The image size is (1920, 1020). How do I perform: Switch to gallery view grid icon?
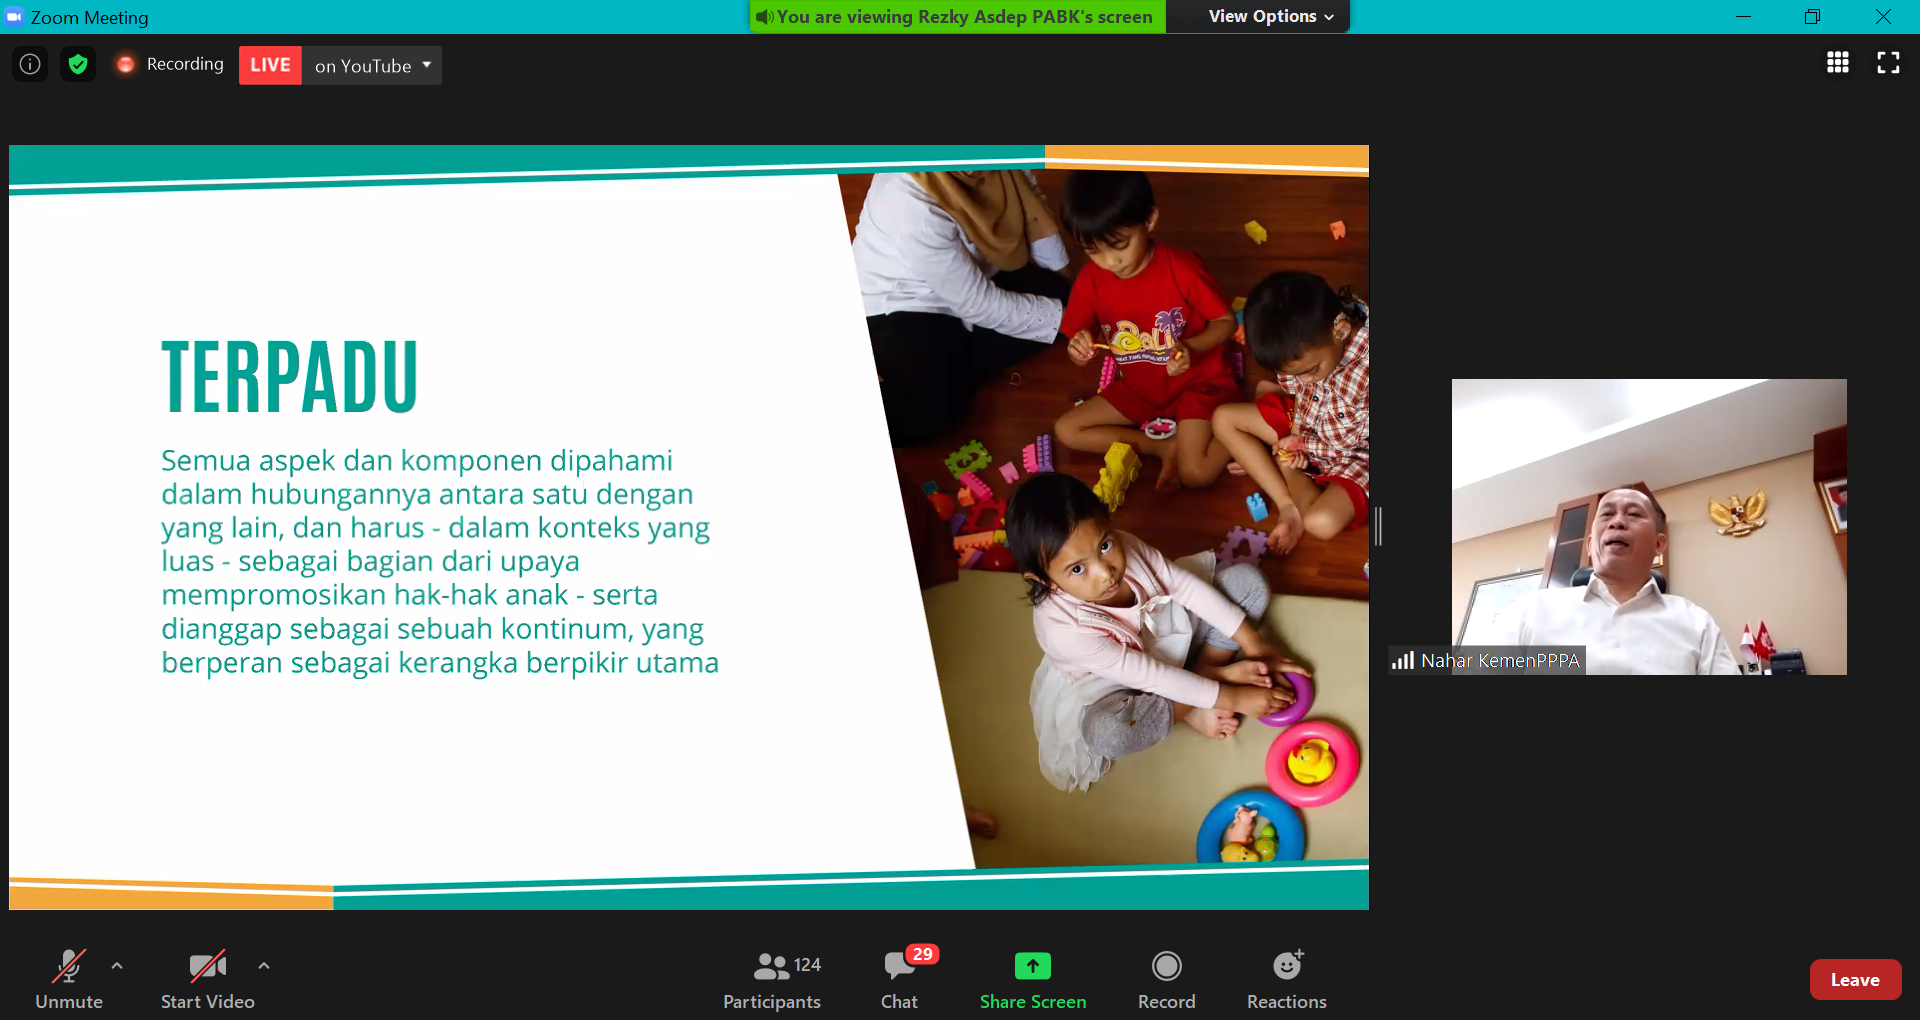click(1837, 63)
